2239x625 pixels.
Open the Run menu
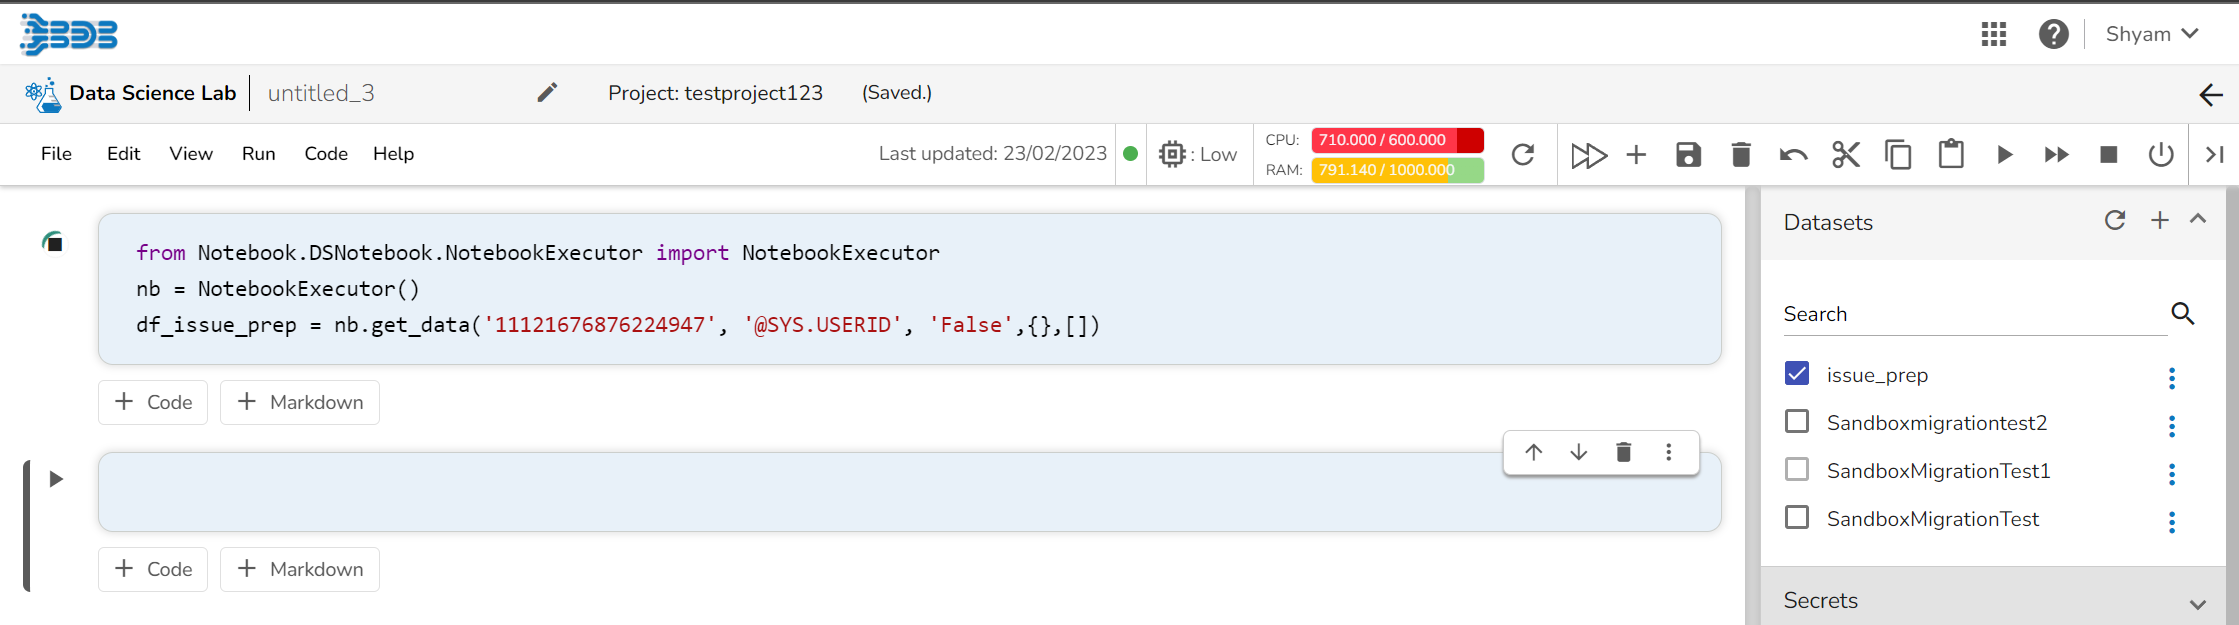[258, 154]
